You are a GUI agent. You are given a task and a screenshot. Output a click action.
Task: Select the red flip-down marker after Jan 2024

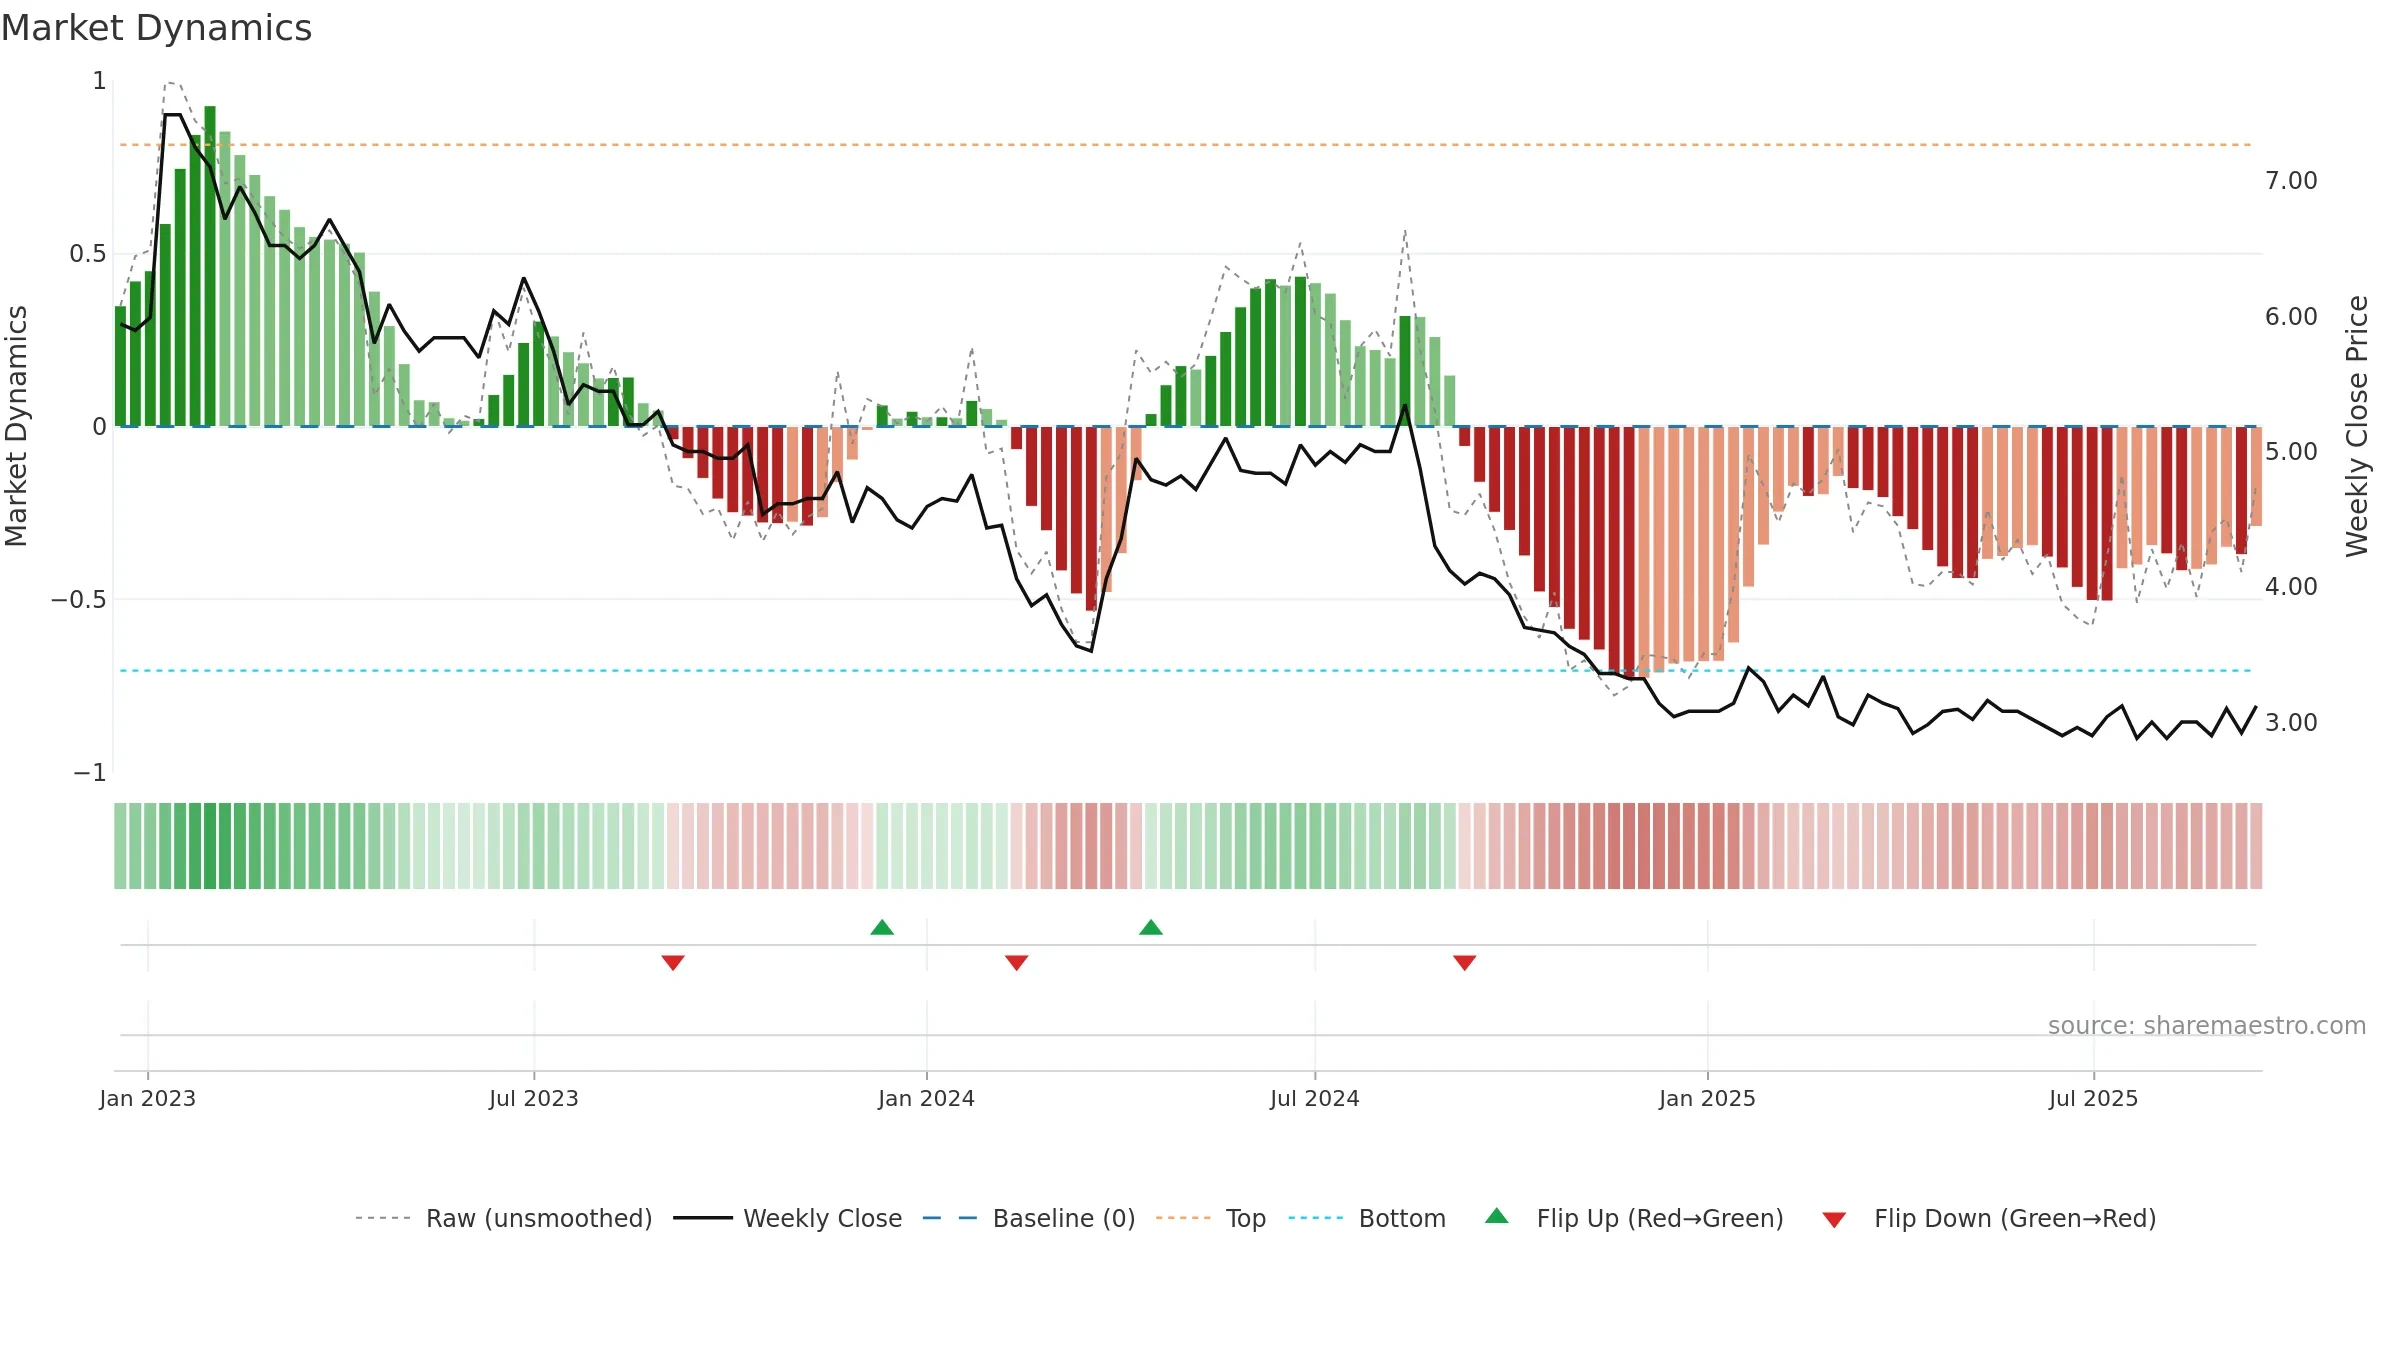click(1017, 962)
